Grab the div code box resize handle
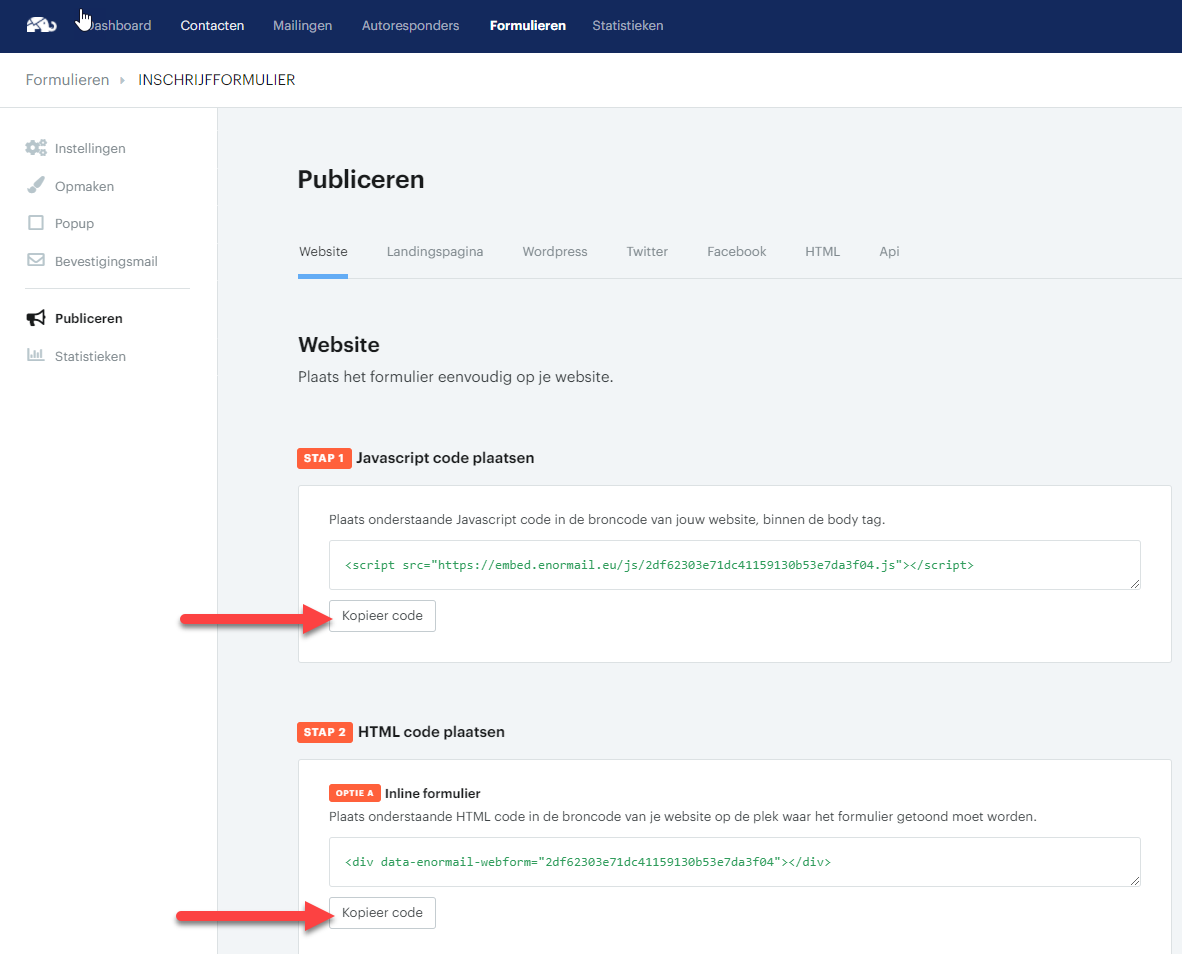Screen dimensions: 1182x954 (1135, 881)
